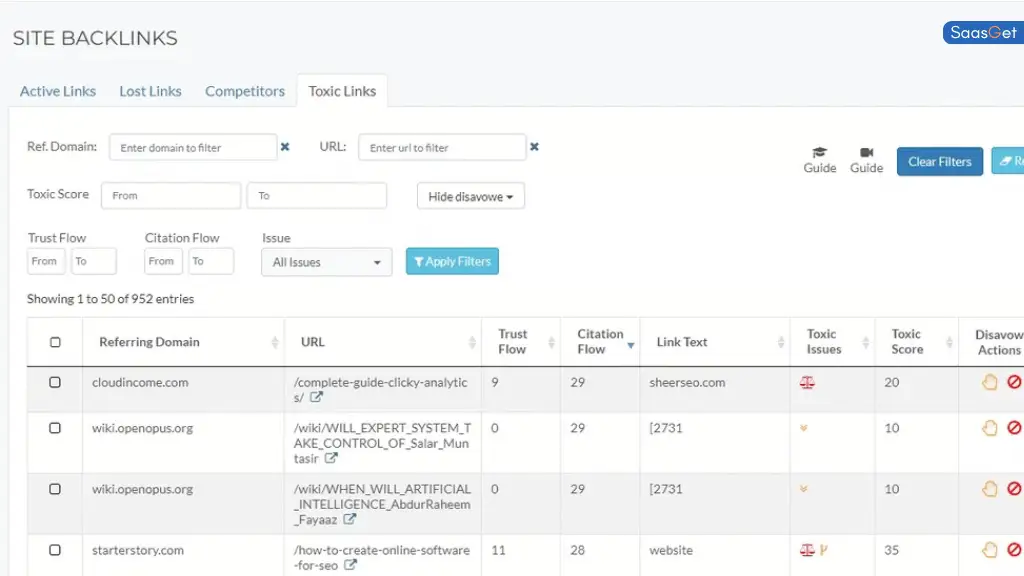Click the flag issue icon for starterstory.com
The image size is (1024, 576).
coord(824,551)
